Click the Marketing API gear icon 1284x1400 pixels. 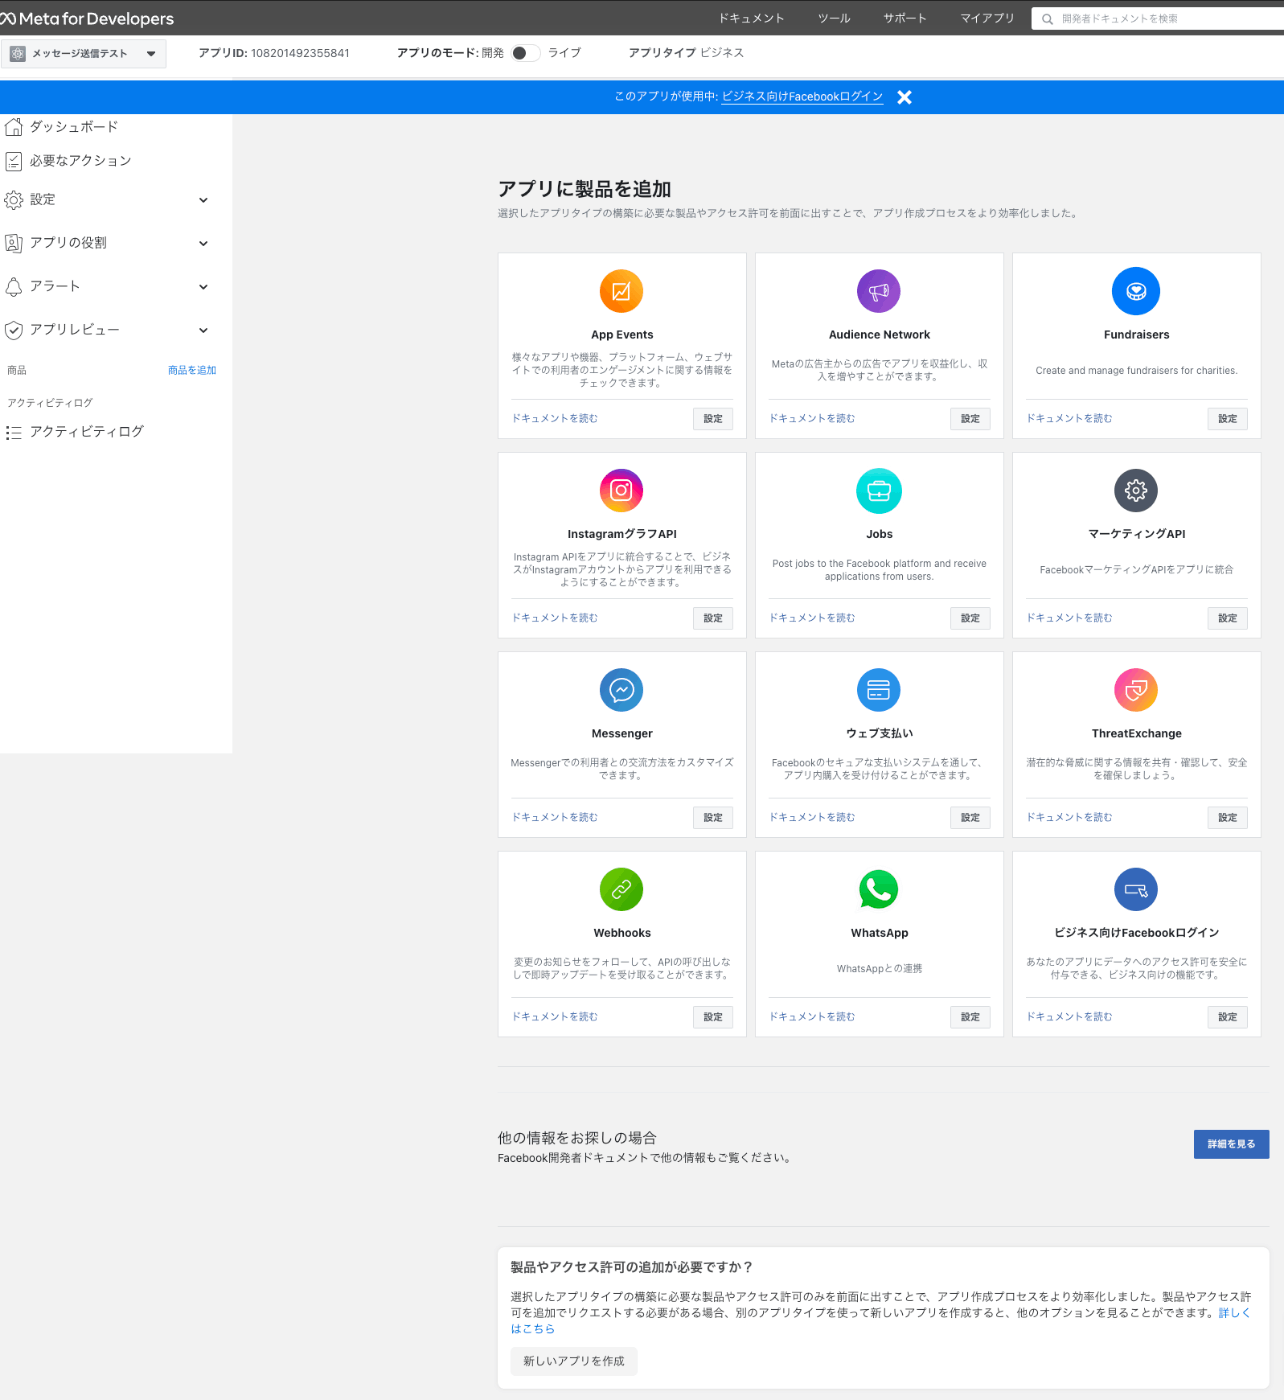tap(1136, 490)
